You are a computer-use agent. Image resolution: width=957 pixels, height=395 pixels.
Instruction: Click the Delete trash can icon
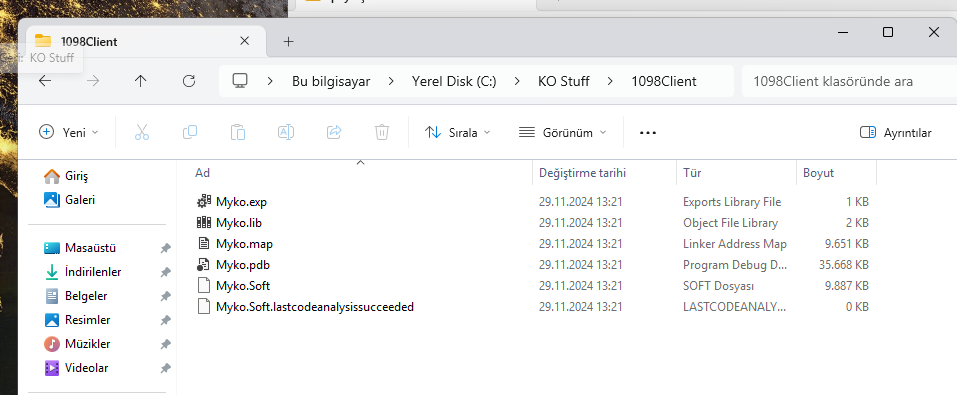point(382,132)
